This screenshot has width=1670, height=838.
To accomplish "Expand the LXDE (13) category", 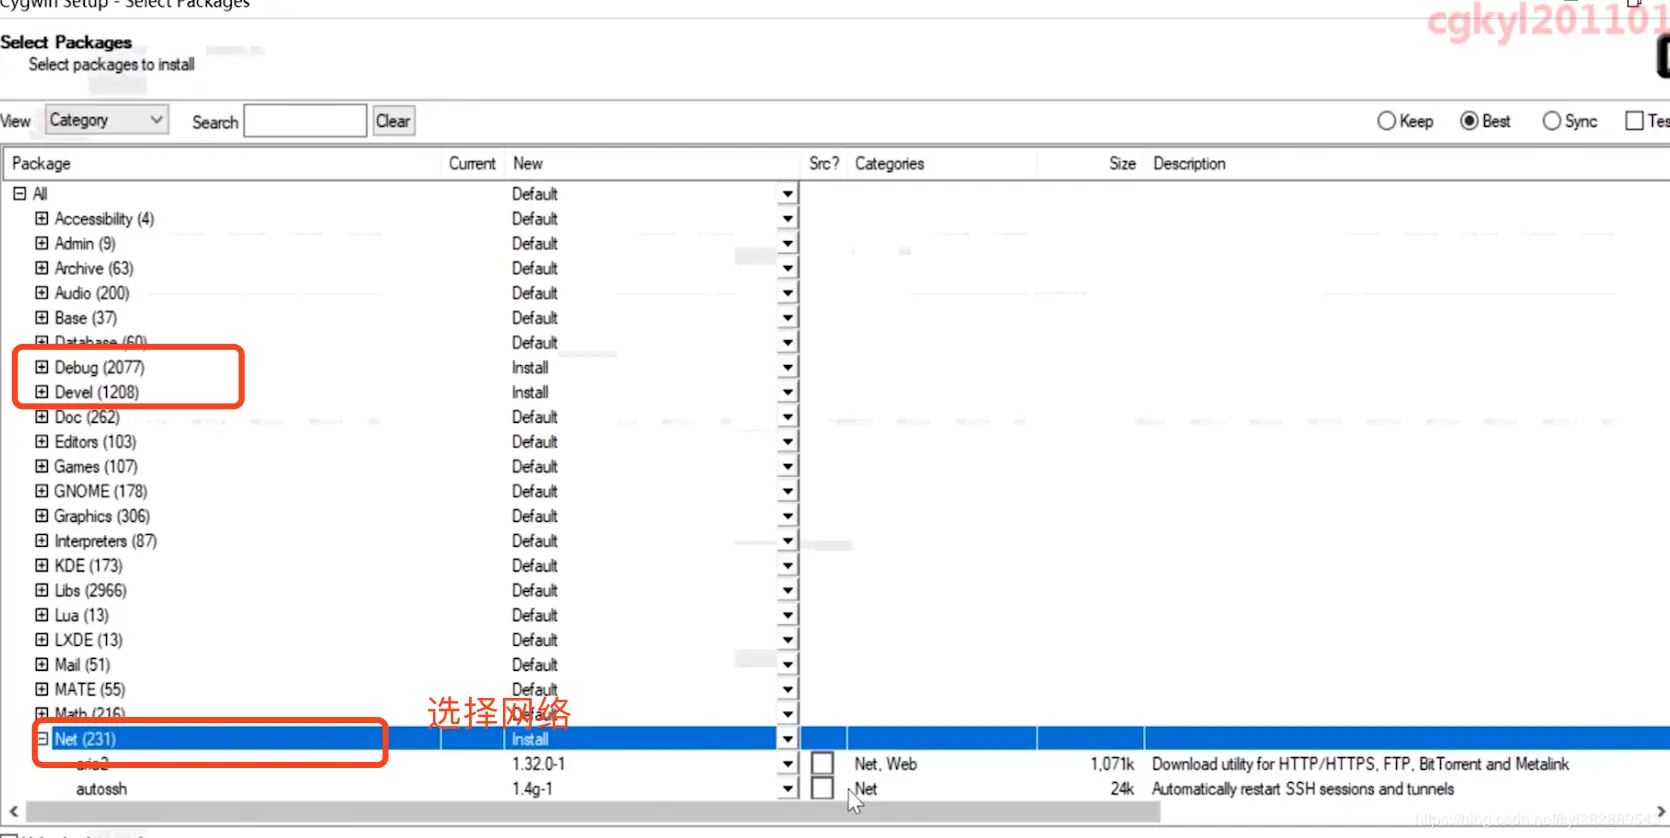I will pyautogui.click(x=41, y=640).
